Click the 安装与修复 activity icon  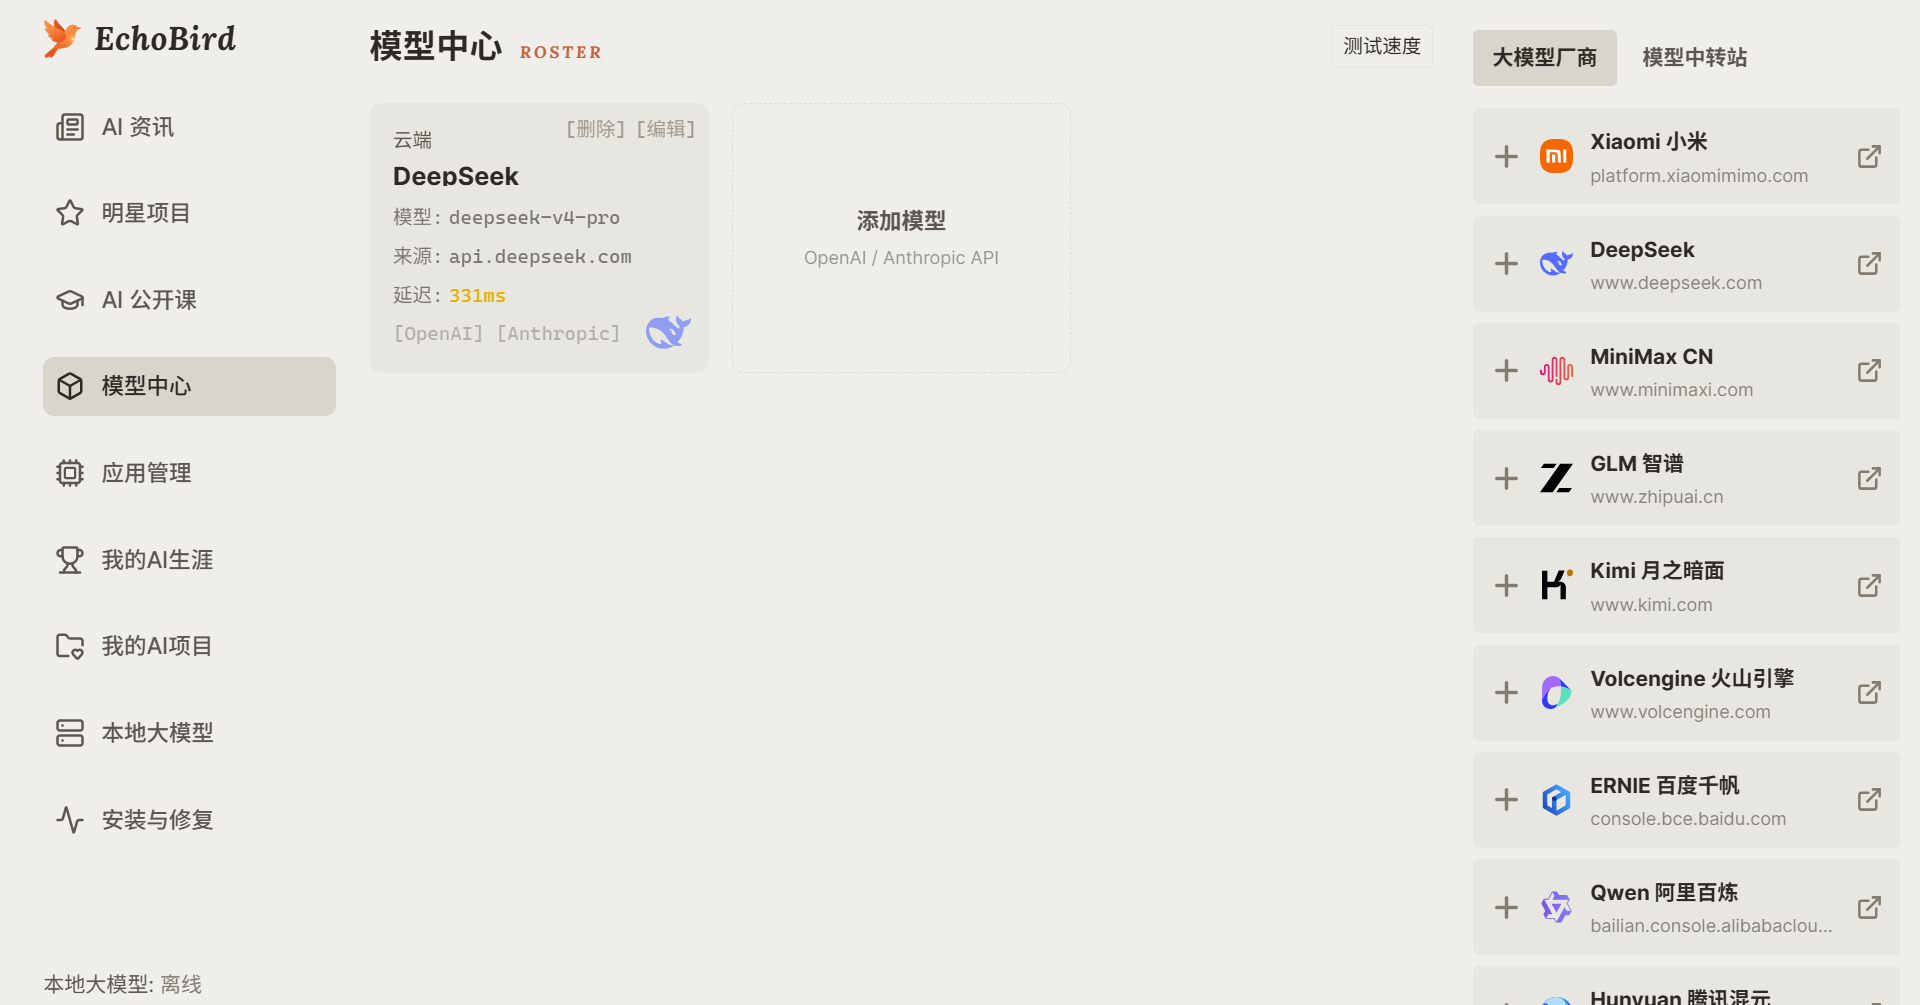tap(70, 820)
